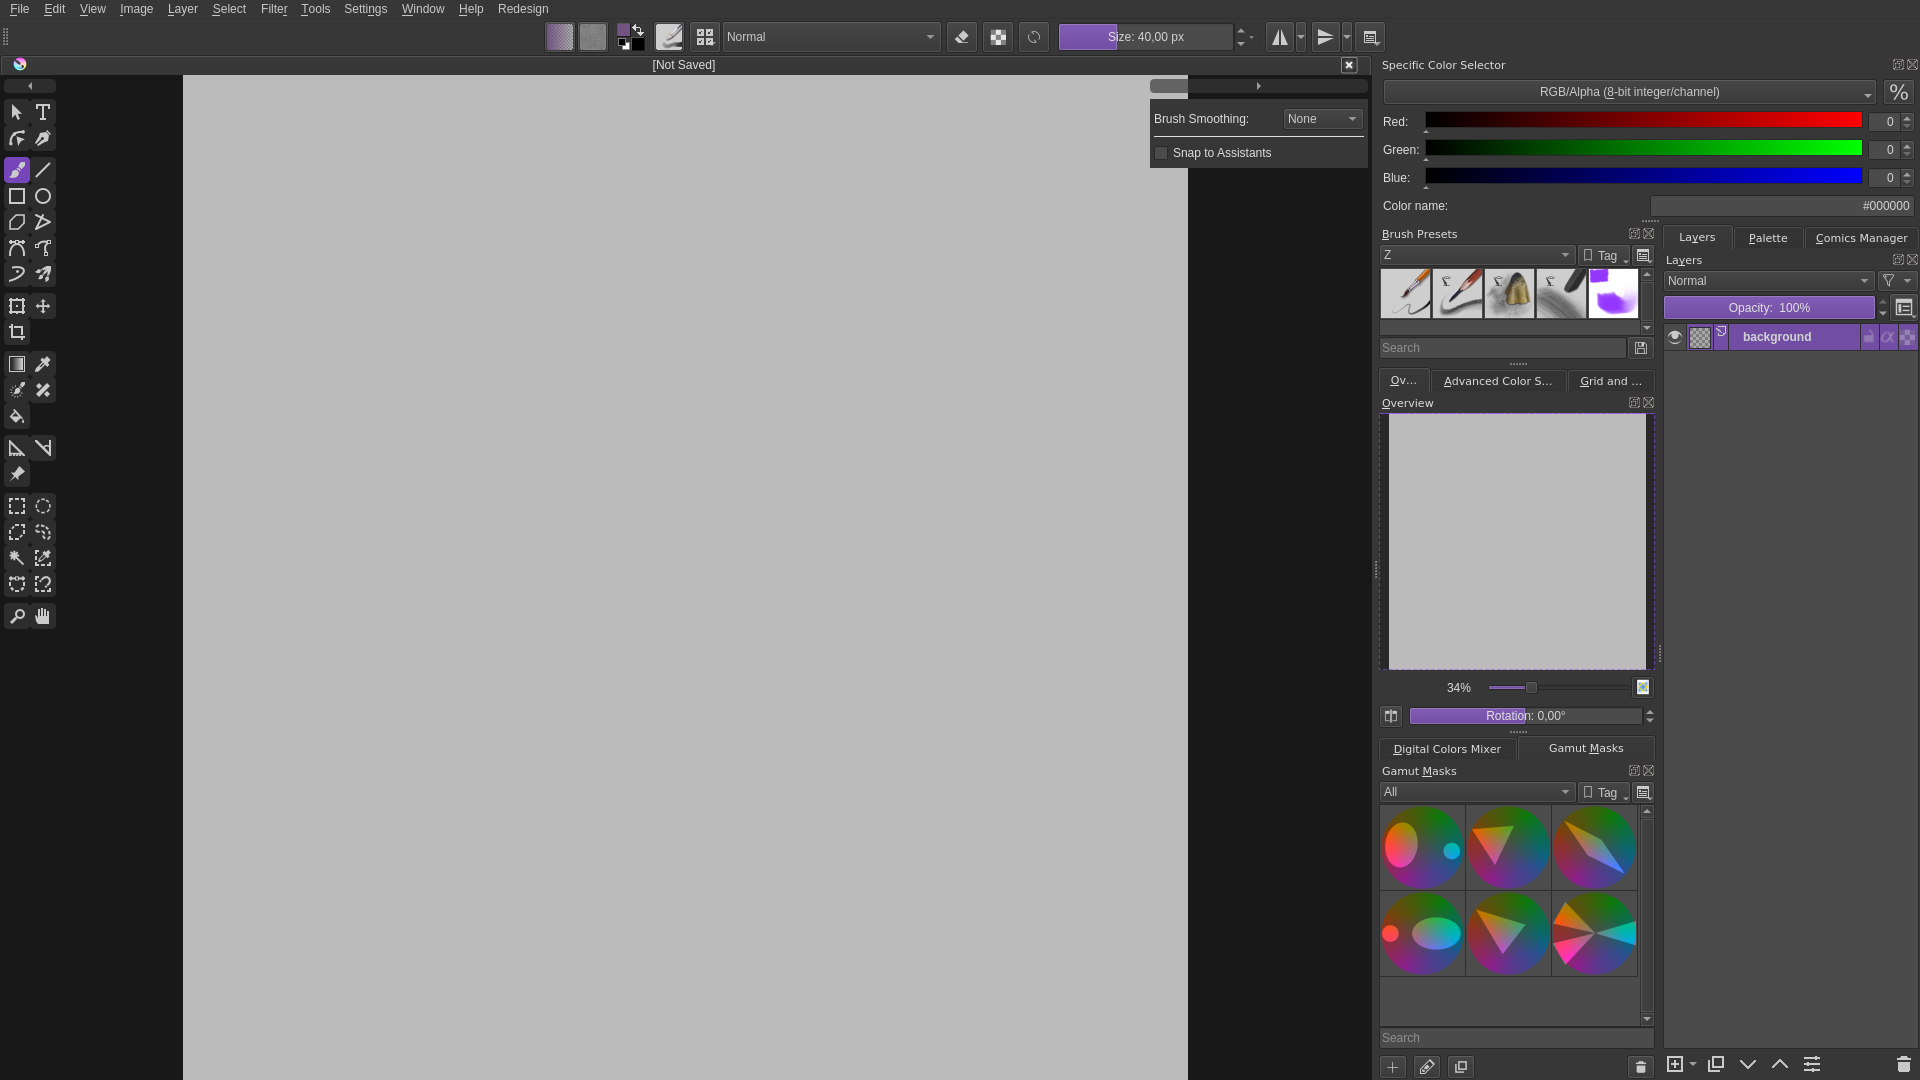Click the Tag button in Brush Presets
The width and height of the screenshot is (1920, 1080).
tap(1604, 255)
